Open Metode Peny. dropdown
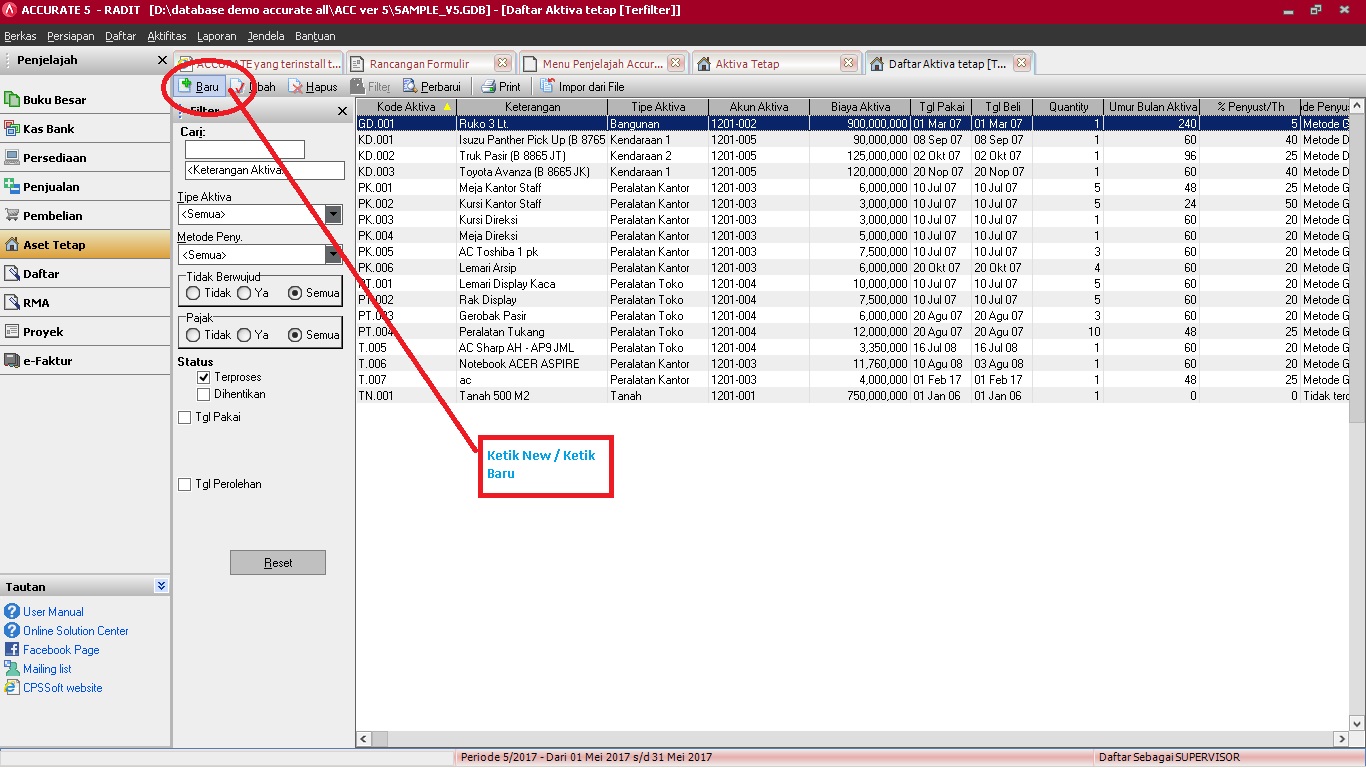 coord(334,254)
